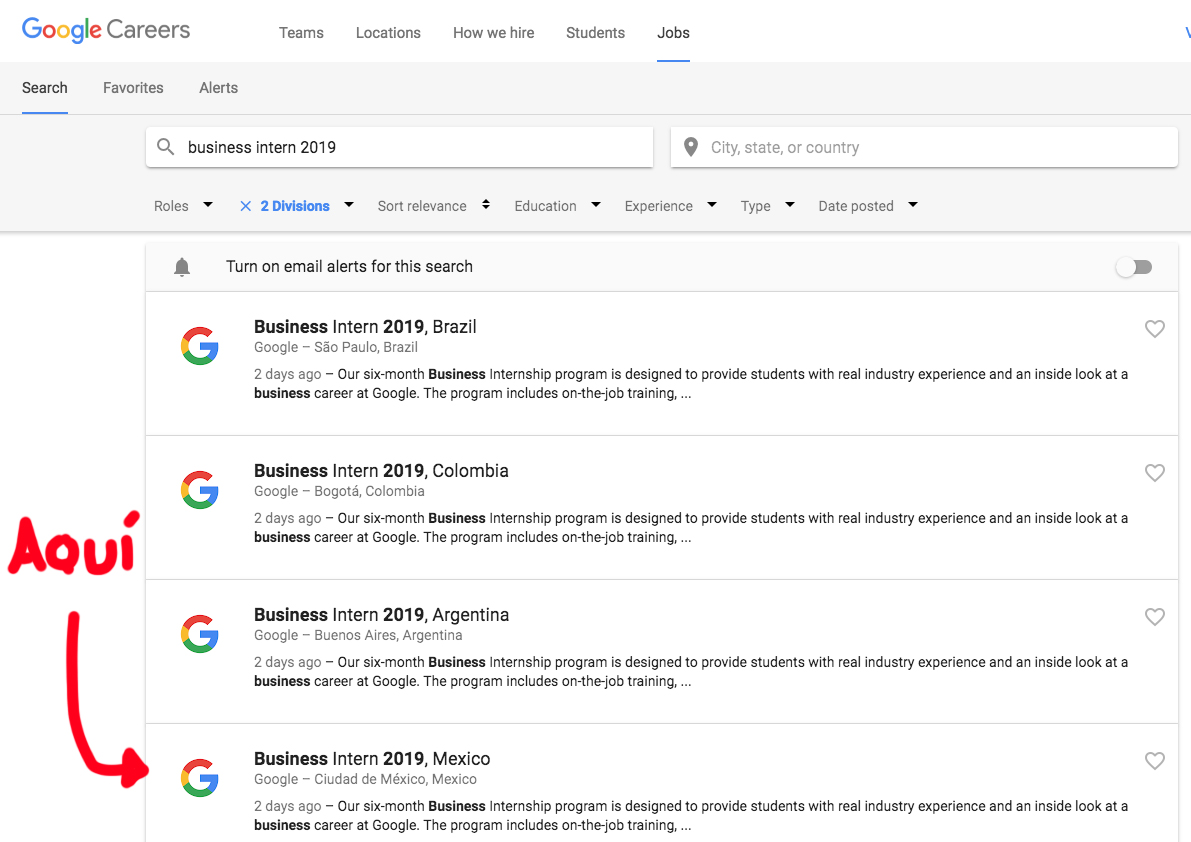This screenshot has height=842, width=1191.
Task: Click the location pin icon
Action: [690, 146]
